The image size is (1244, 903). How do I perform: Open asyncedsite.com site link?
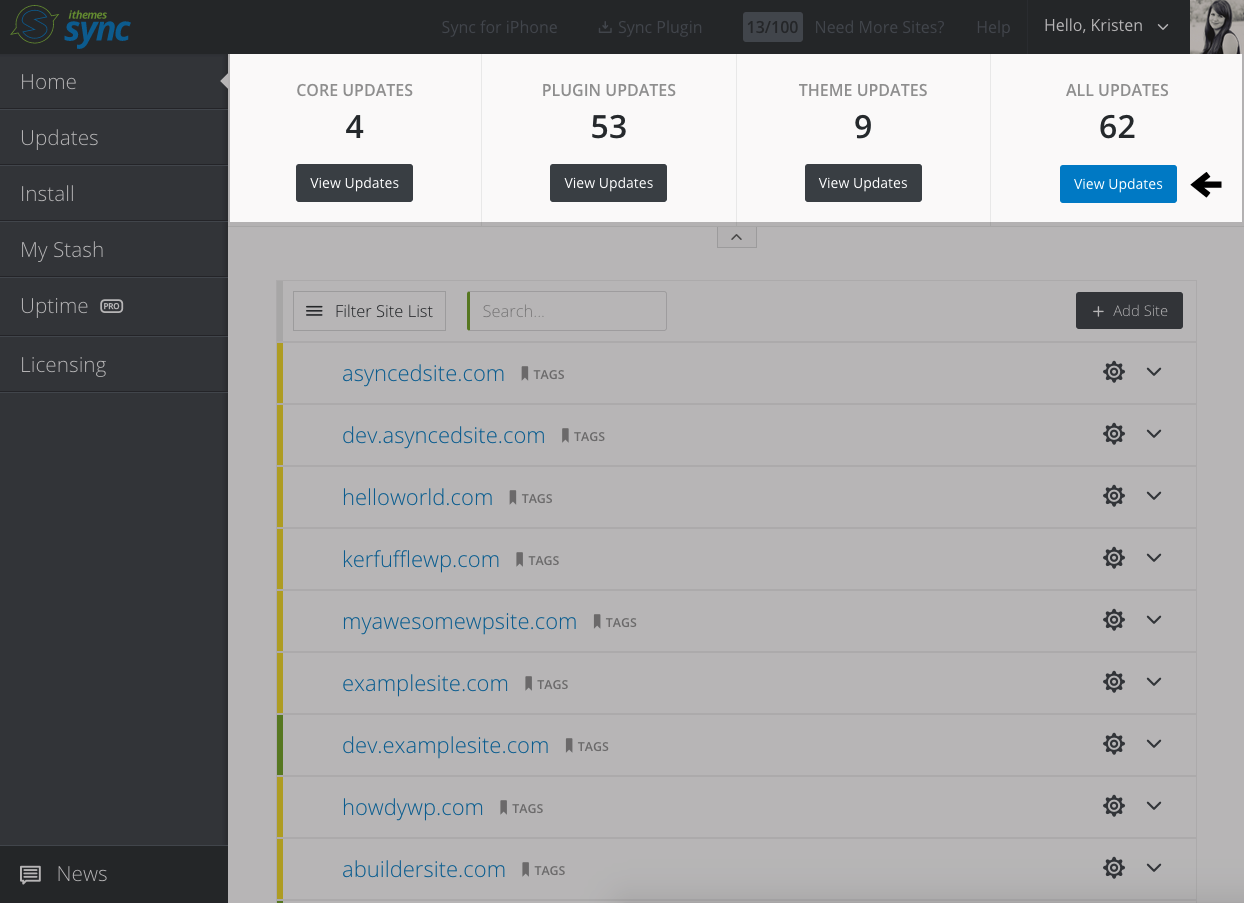423,374
